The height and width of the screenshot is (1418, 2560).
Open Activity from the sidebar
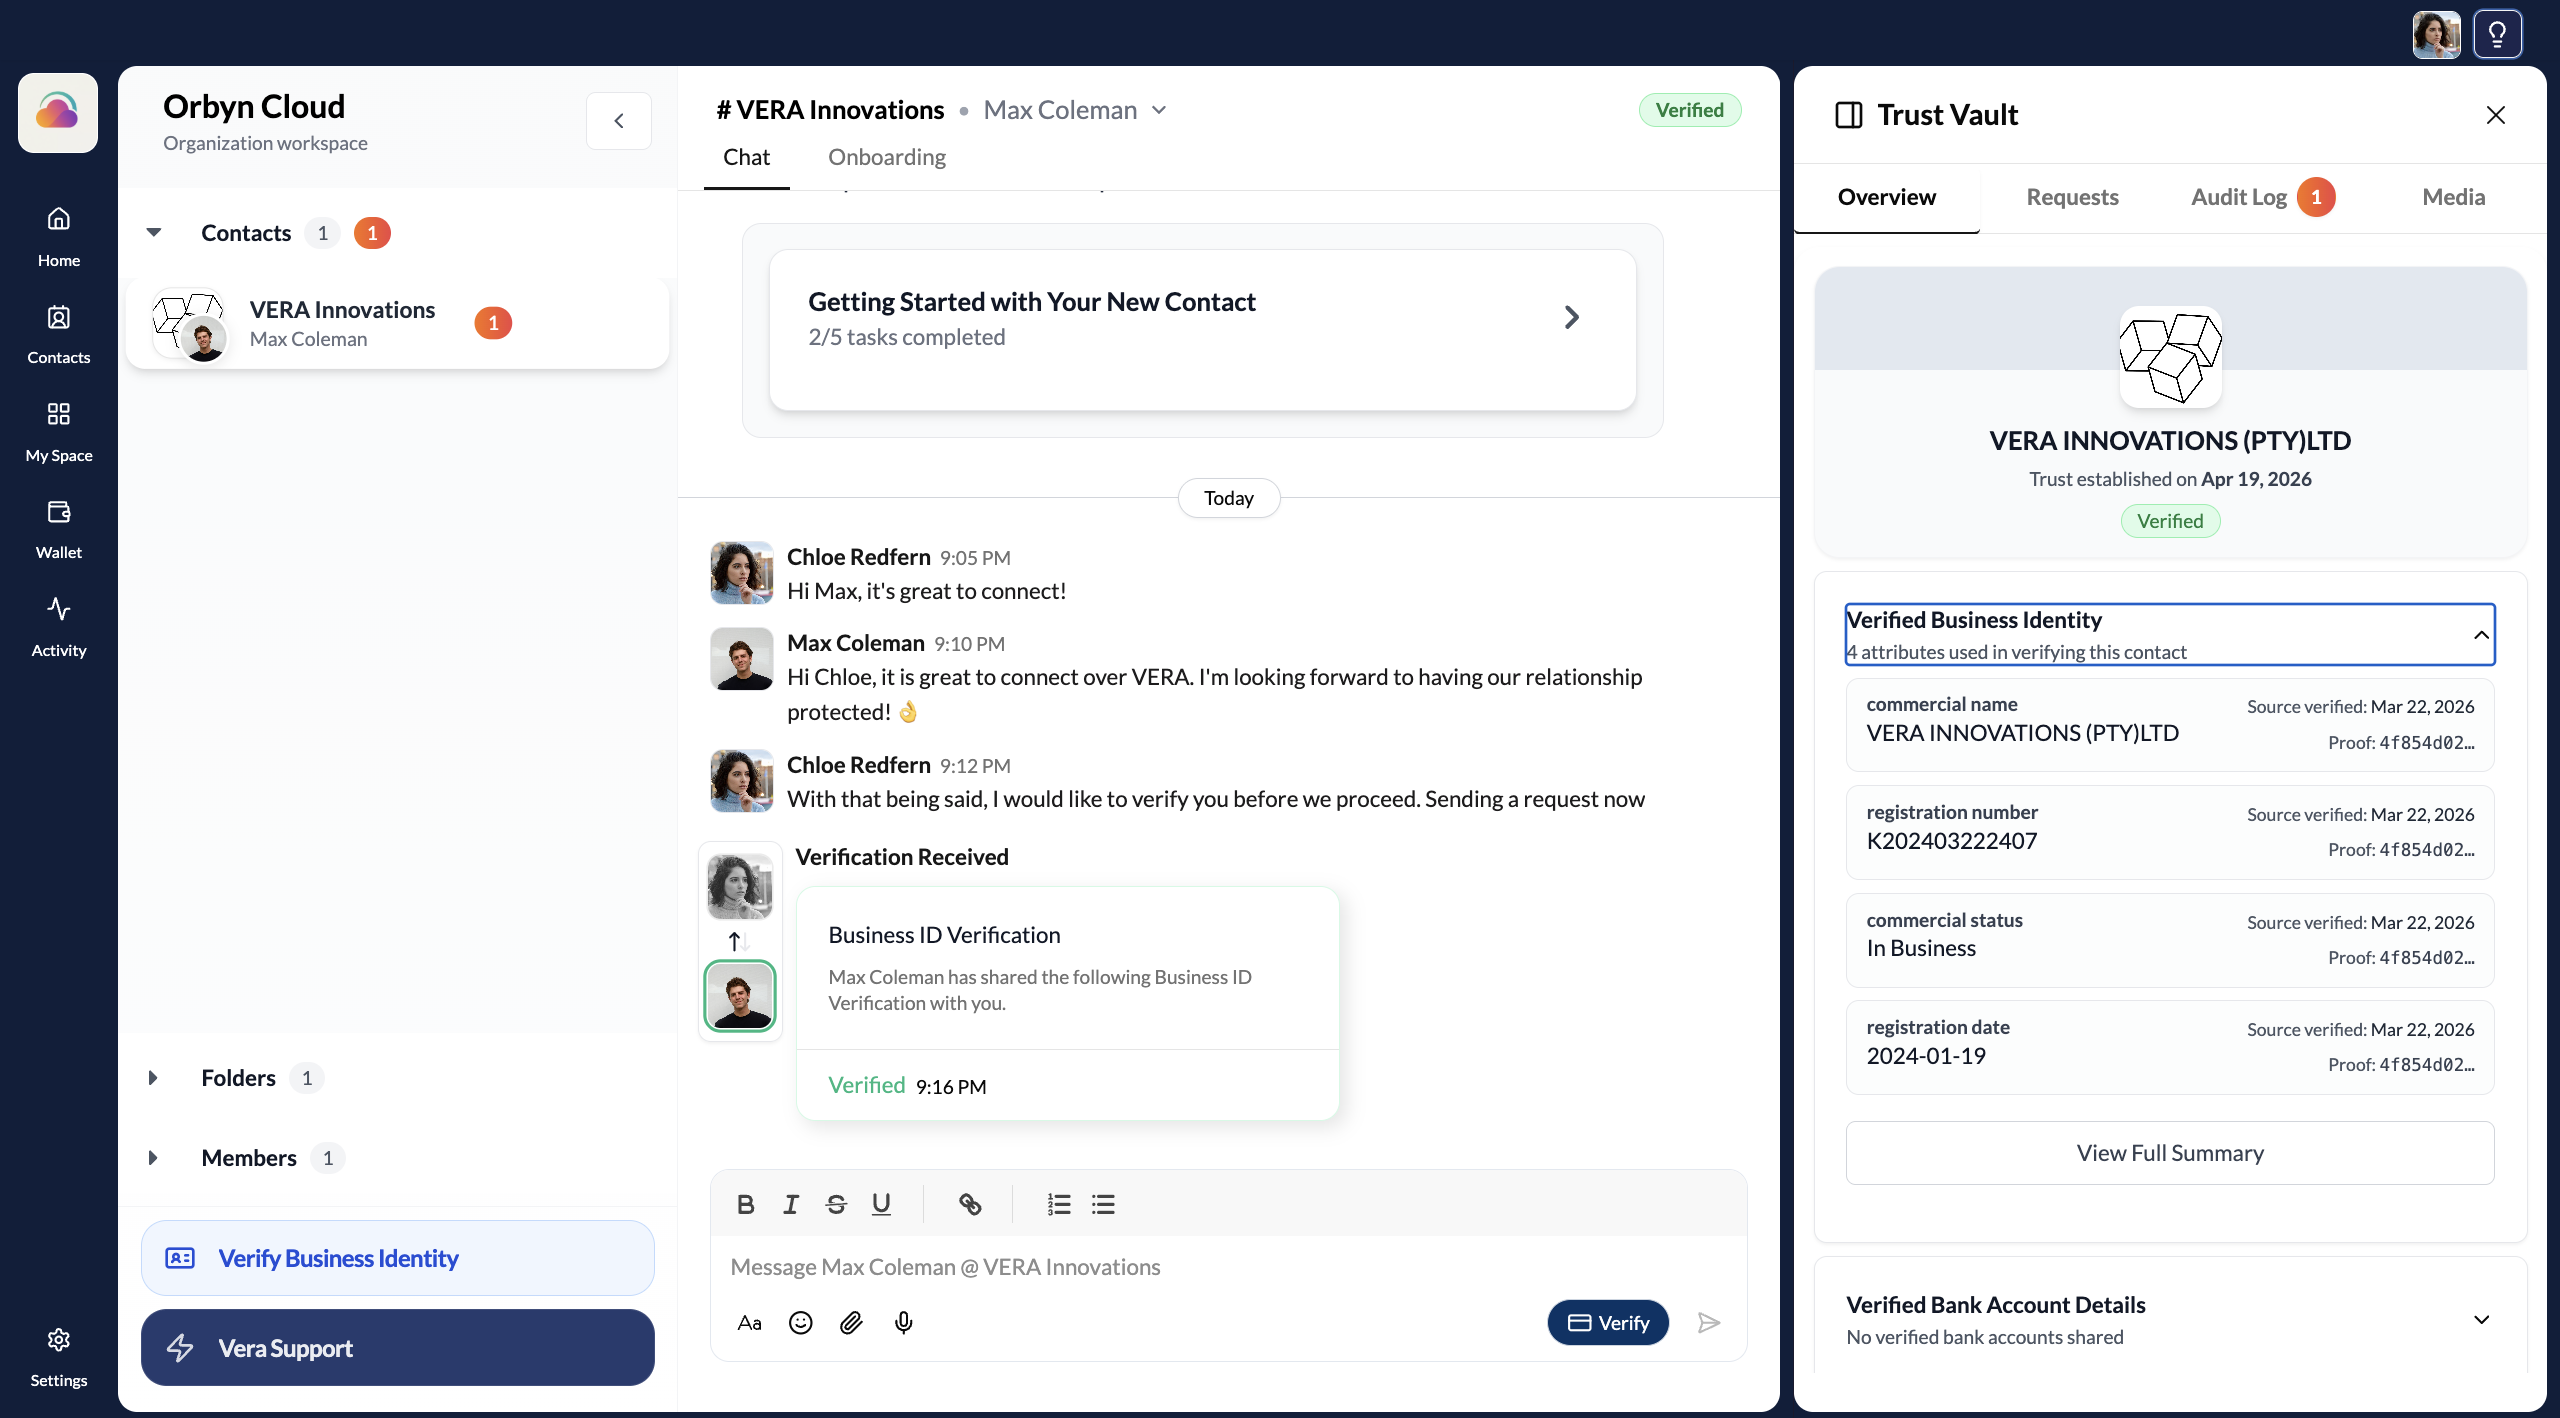tap(58, 625)
